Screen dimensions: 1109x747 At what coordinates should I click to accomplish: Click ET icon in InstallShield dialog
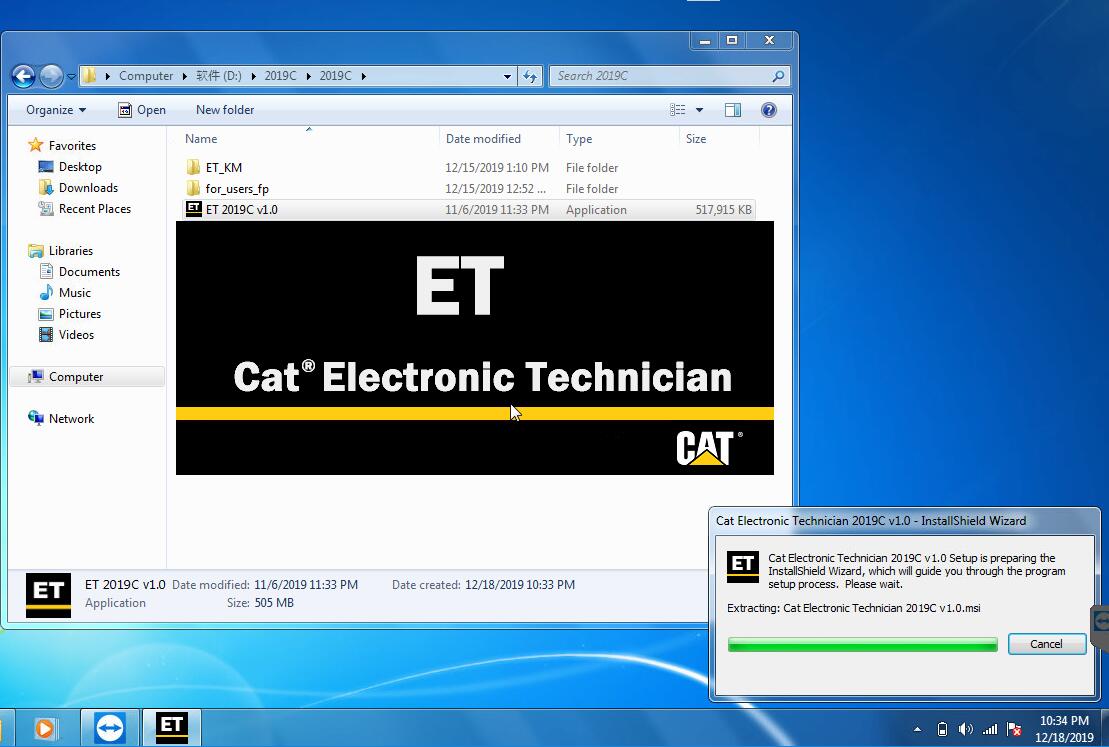(743, 567)
